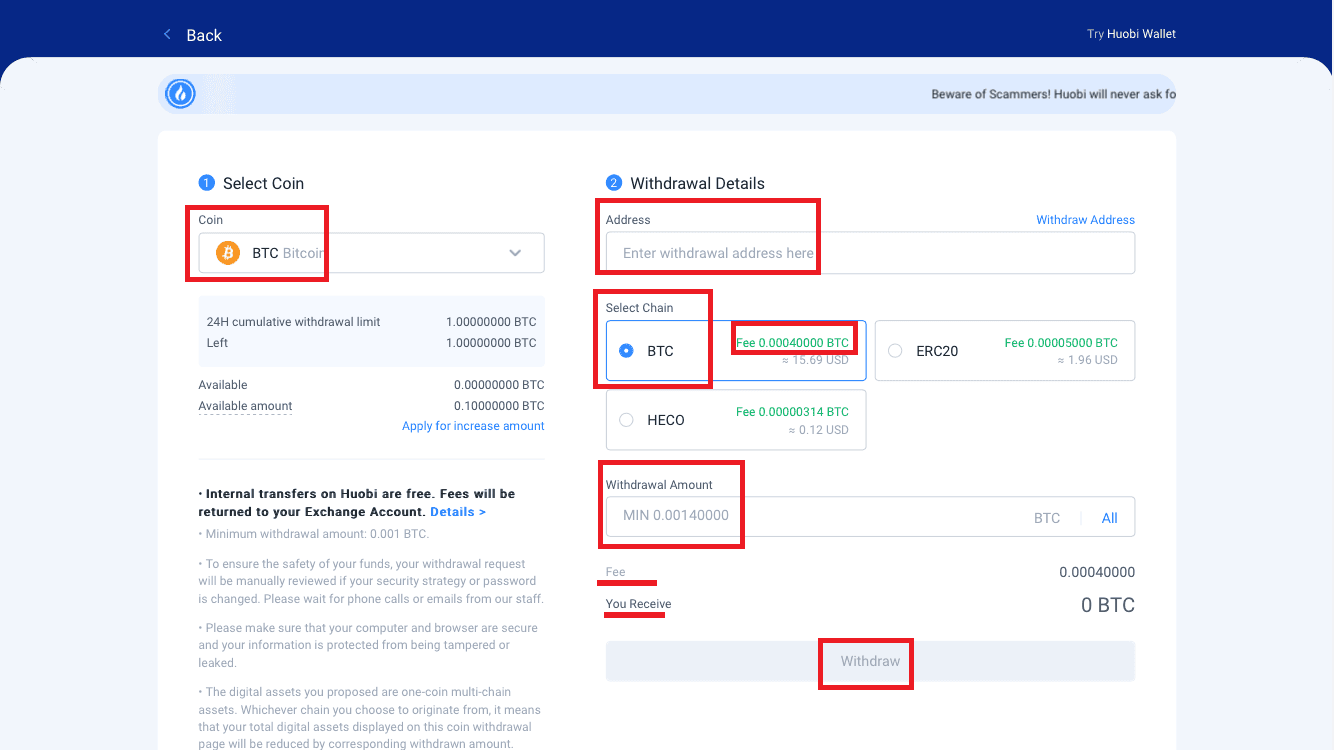
Task: Open the Try Huobi Wallet link
Action: click(1131, 34)
